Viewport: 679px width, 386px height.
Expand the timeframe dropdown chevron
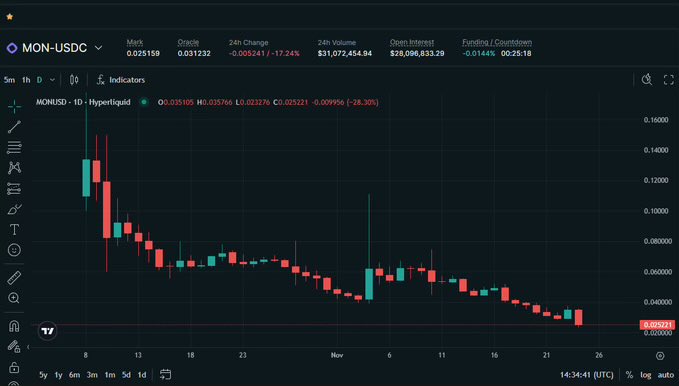[52, 80]
